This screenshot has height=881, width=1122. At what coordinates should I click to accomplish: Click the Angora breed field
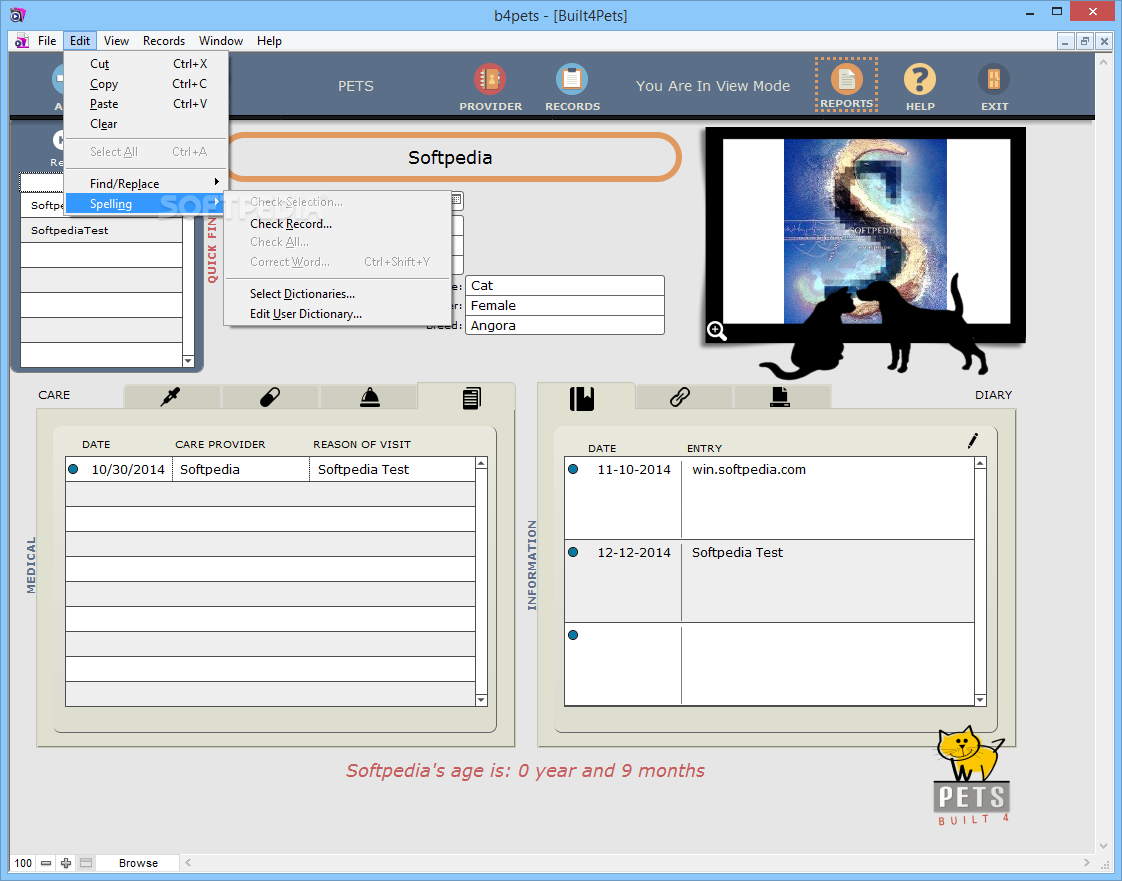tap(565, 326)
